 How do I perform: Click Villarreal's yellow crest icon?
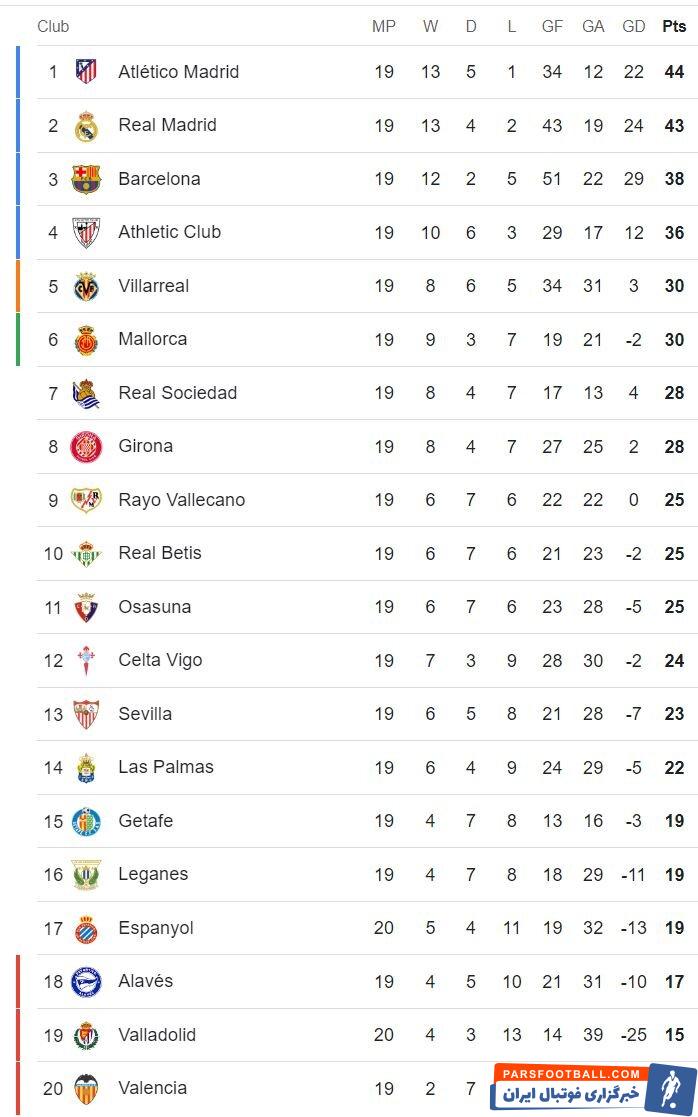click(86, 286)
